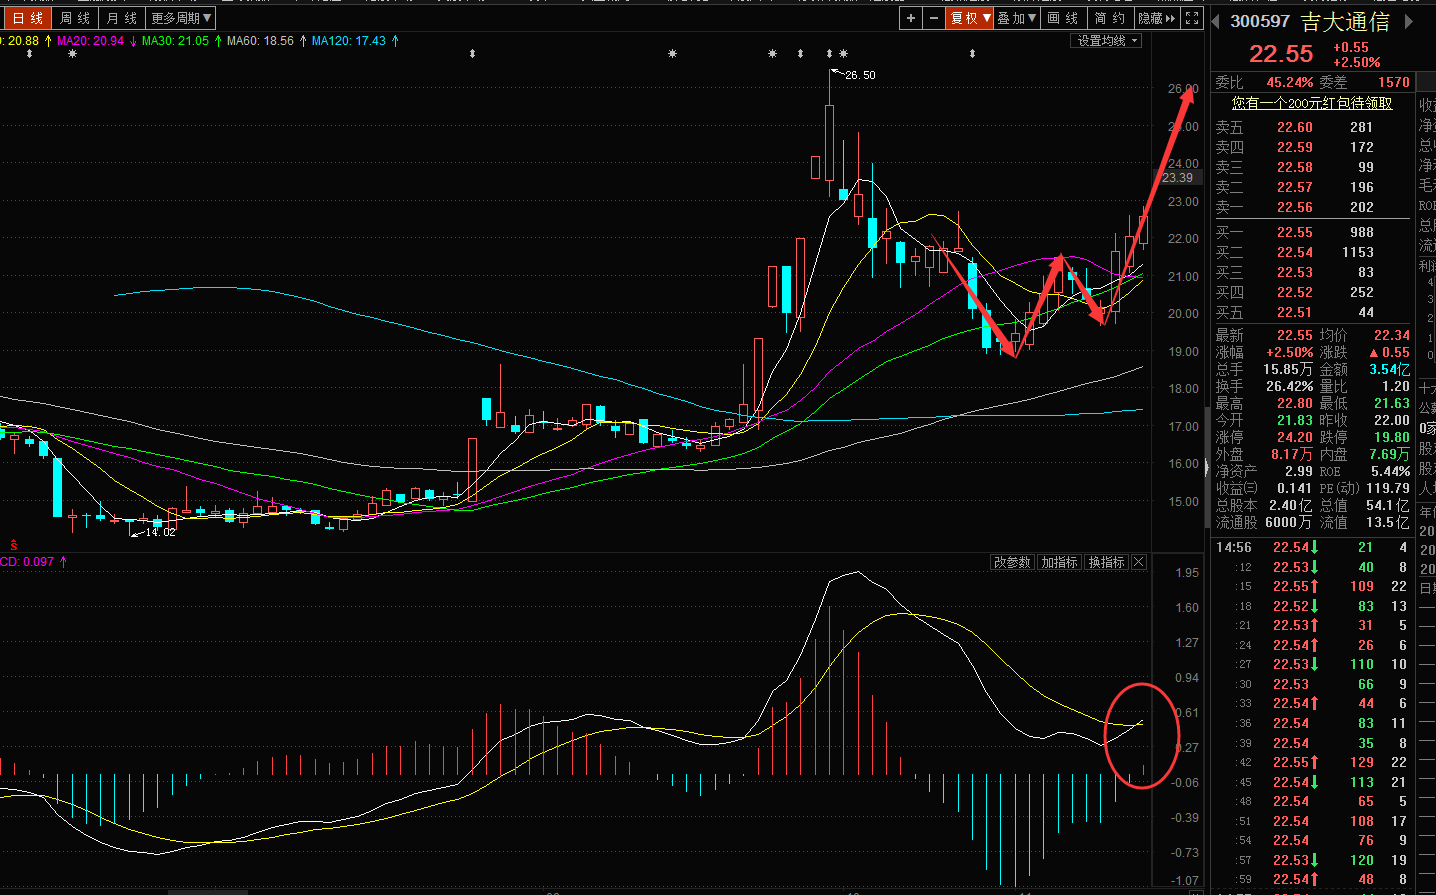Open the 200元红包 claim link
Screen dimensions: 1436x895
(1311, 103)
